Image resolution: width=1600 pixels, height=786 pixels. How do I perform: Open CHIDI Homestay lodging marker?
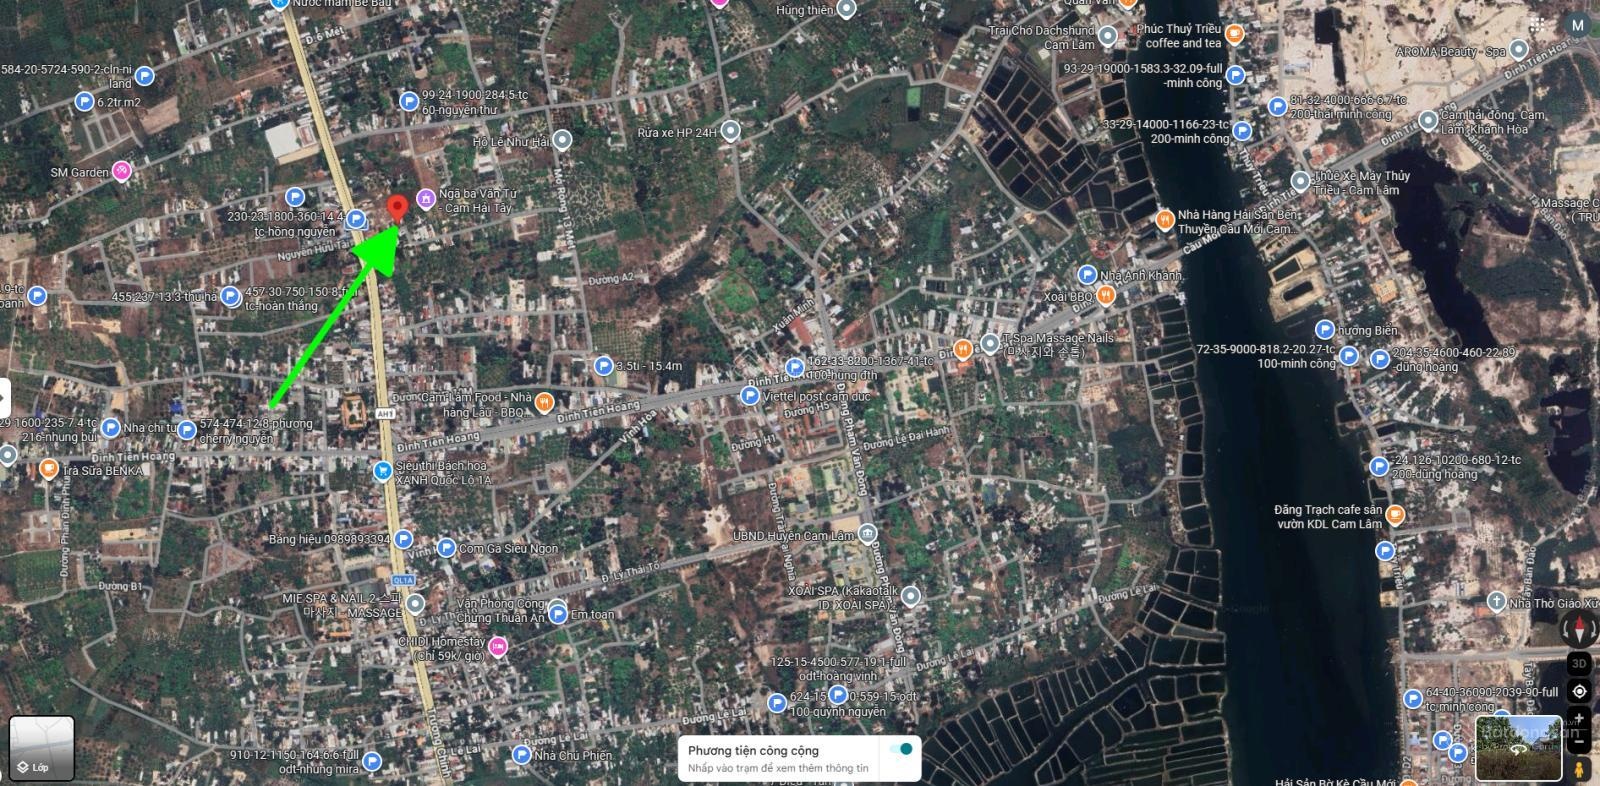[x=498, y=647]
